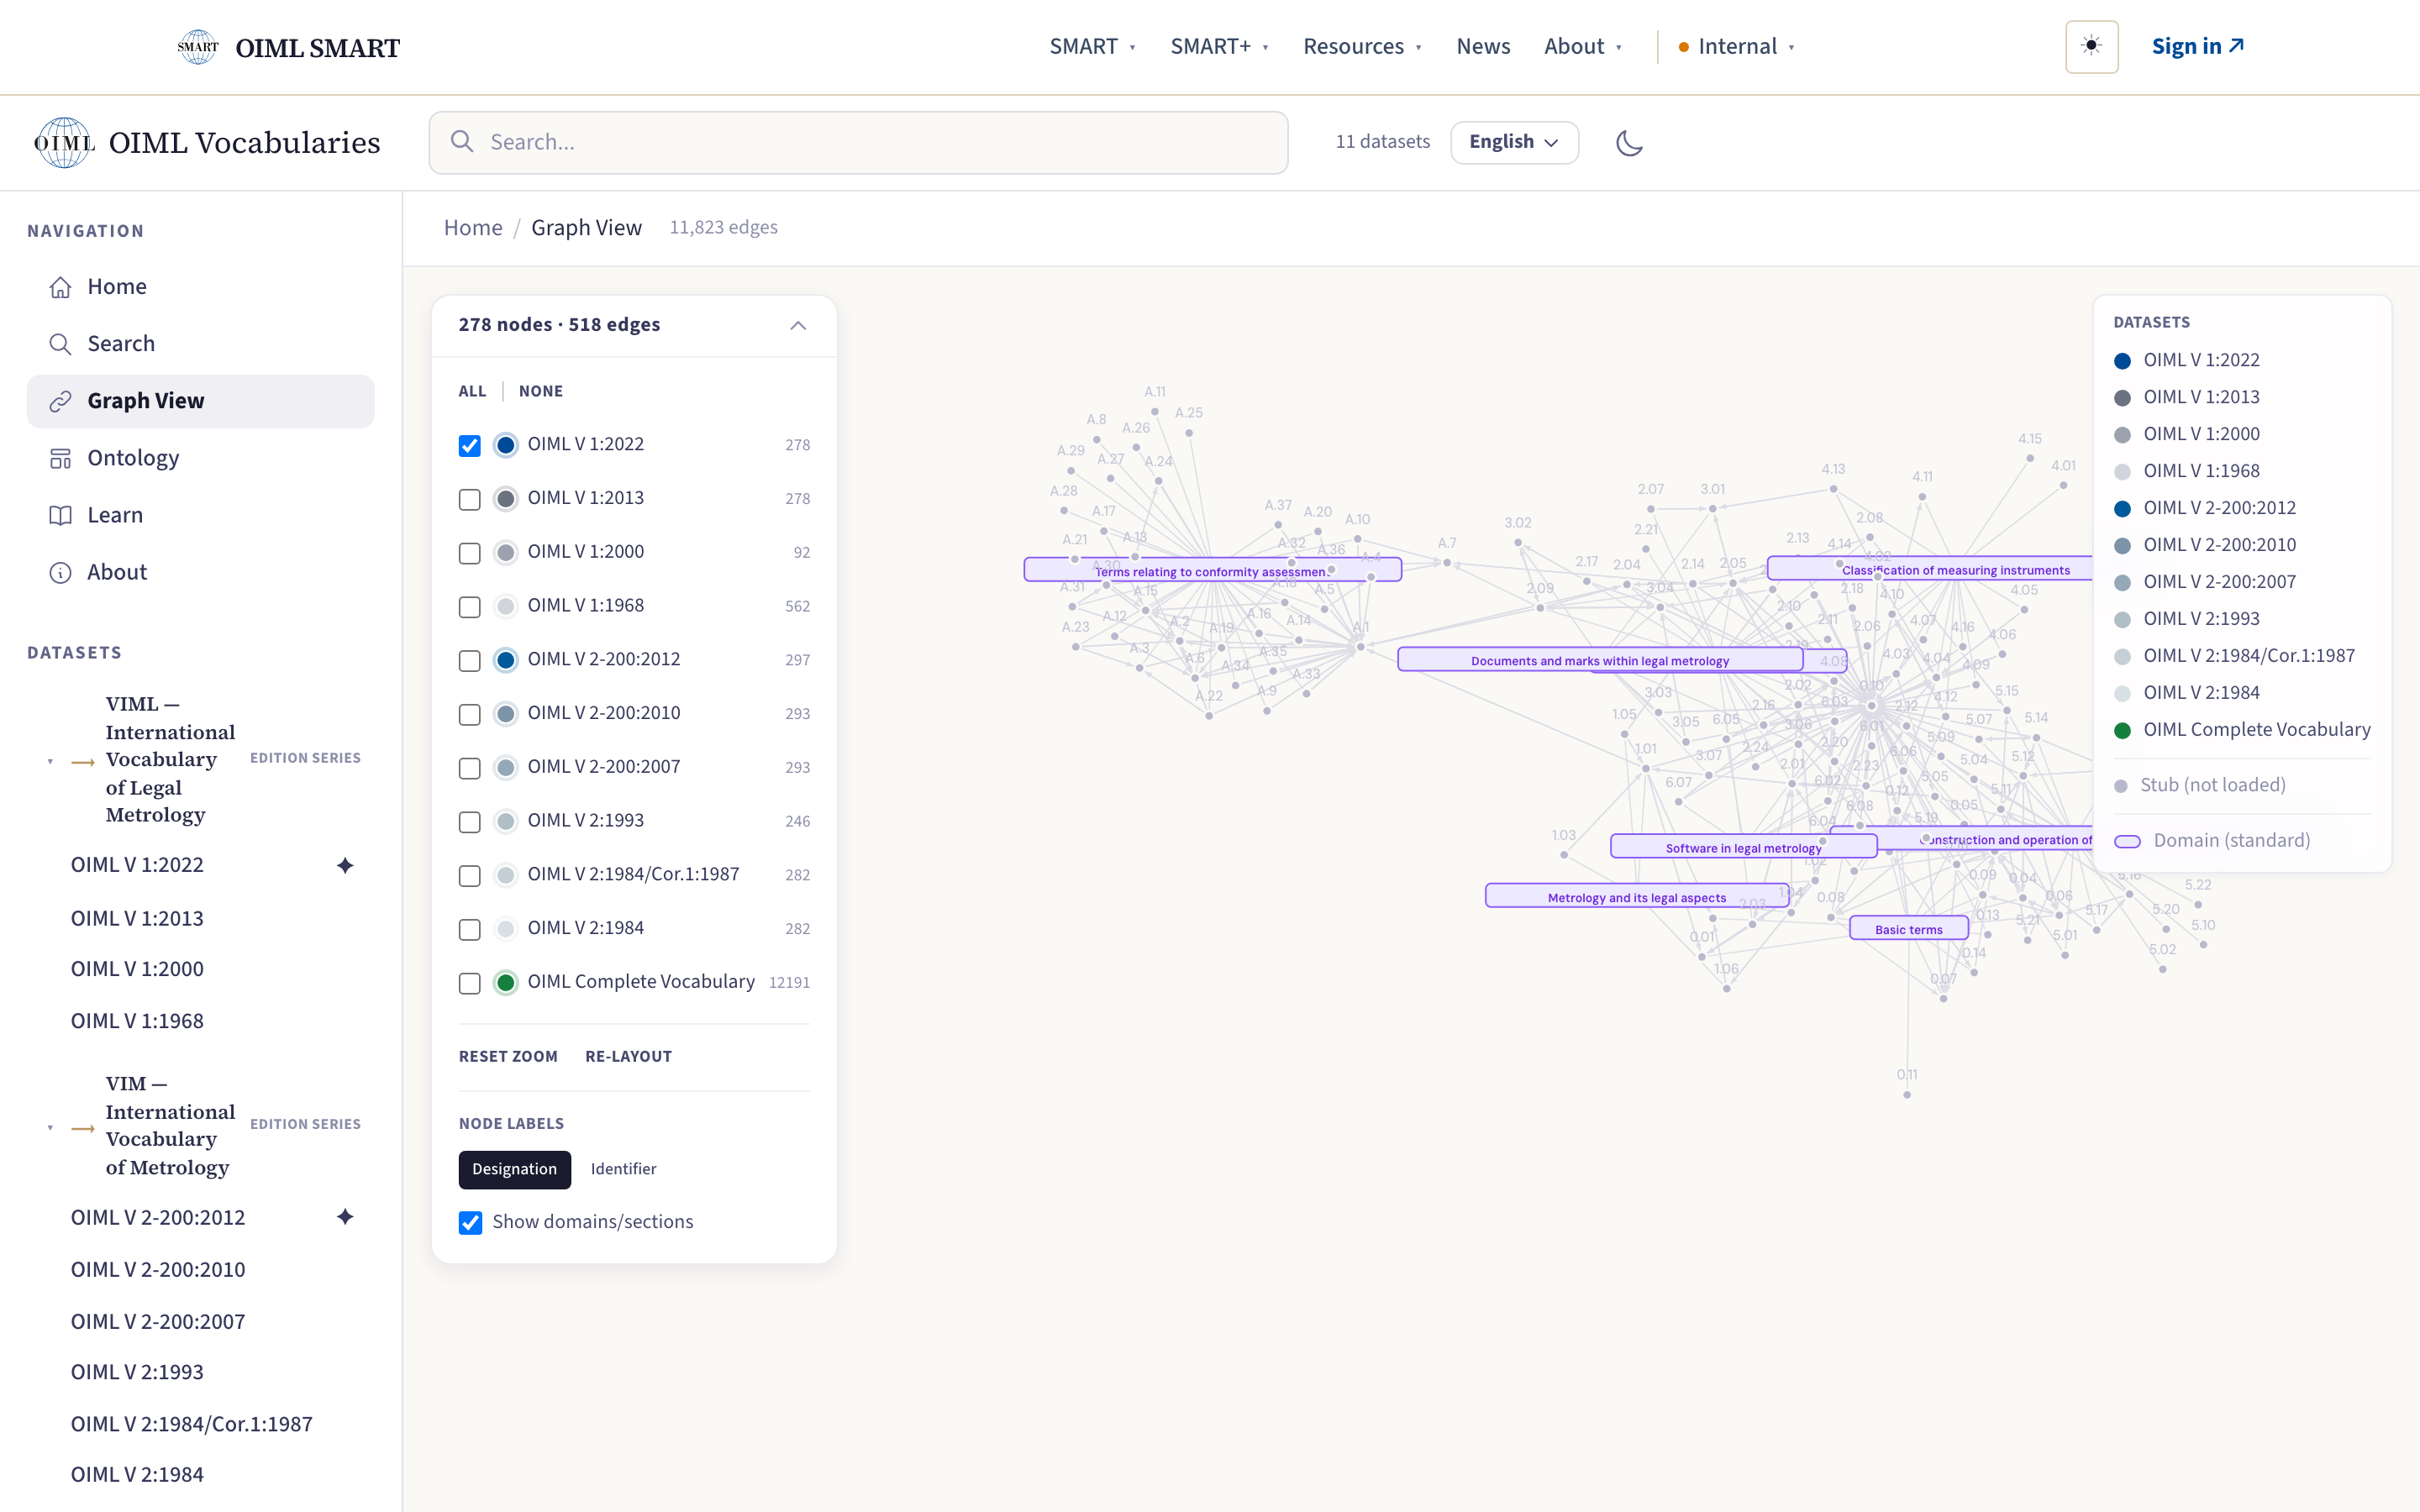Viewport: 2420px width, 1512px height.
Task: Click the RESET ZOOM button
Action: pyautogui.click(x=508, y=1056)
